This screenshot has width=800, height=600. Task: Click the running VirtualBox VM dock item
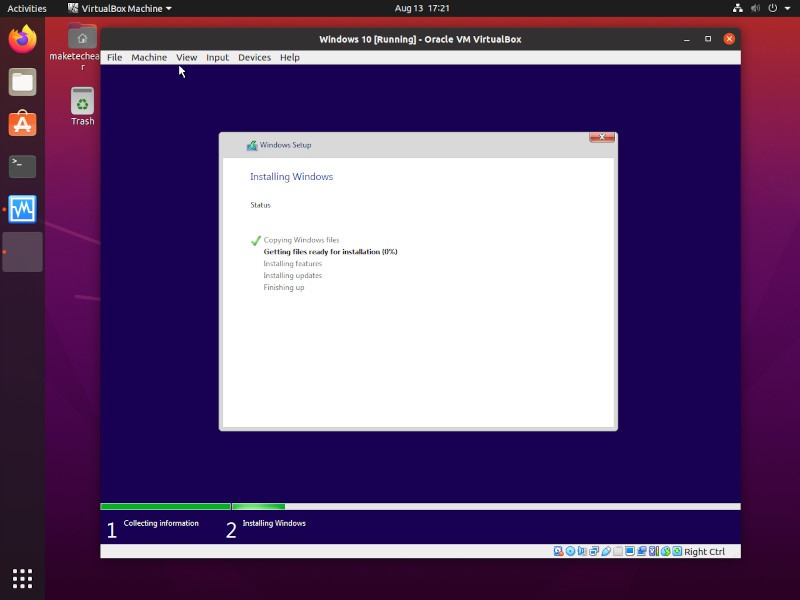(x=22, y=252)
